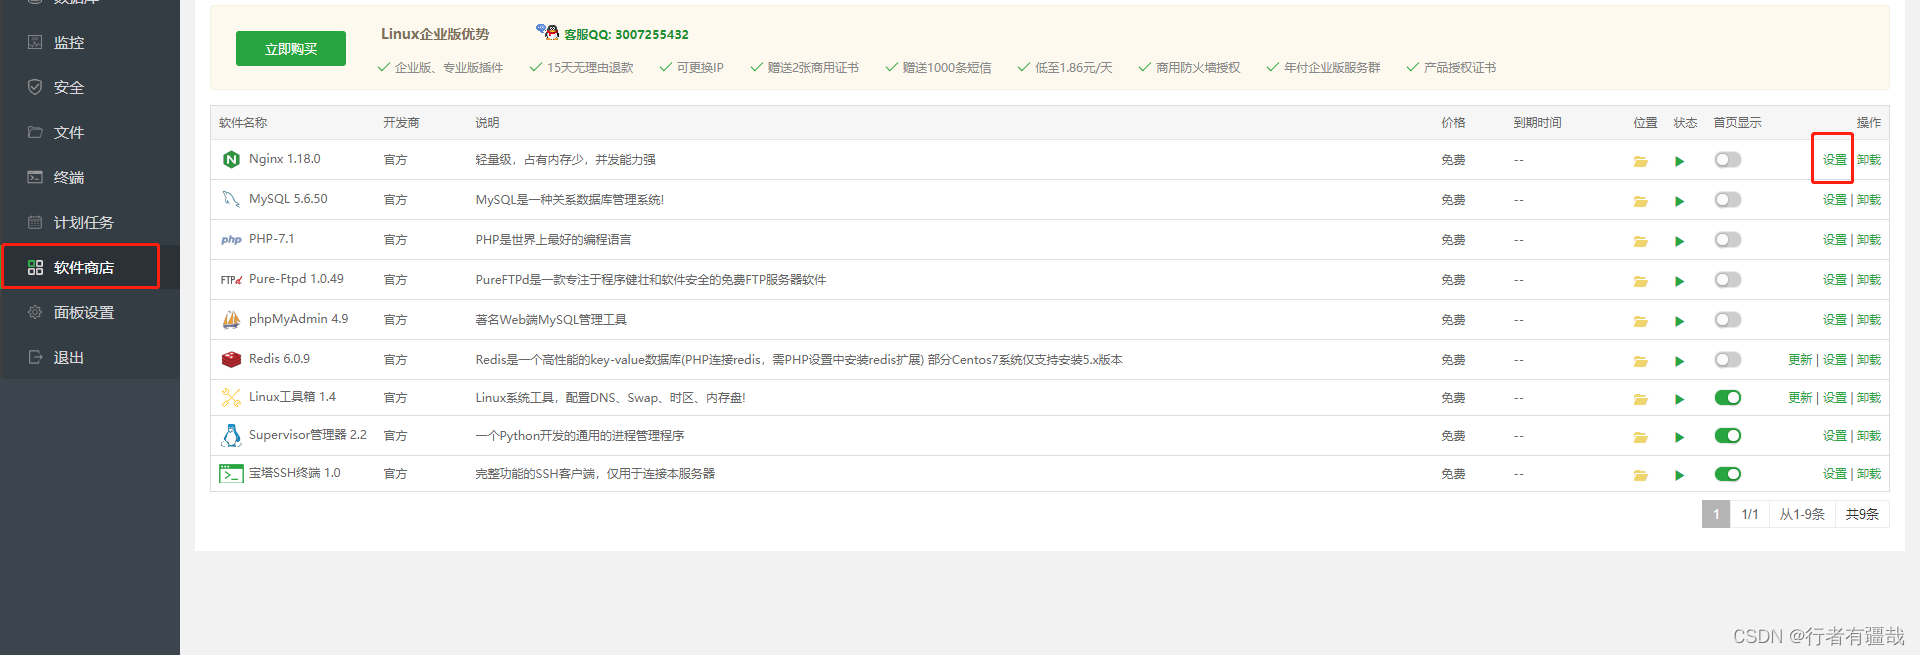Select 计划任务 from the sidebar
Screen dimensions: 1920x655
[83, 223]
